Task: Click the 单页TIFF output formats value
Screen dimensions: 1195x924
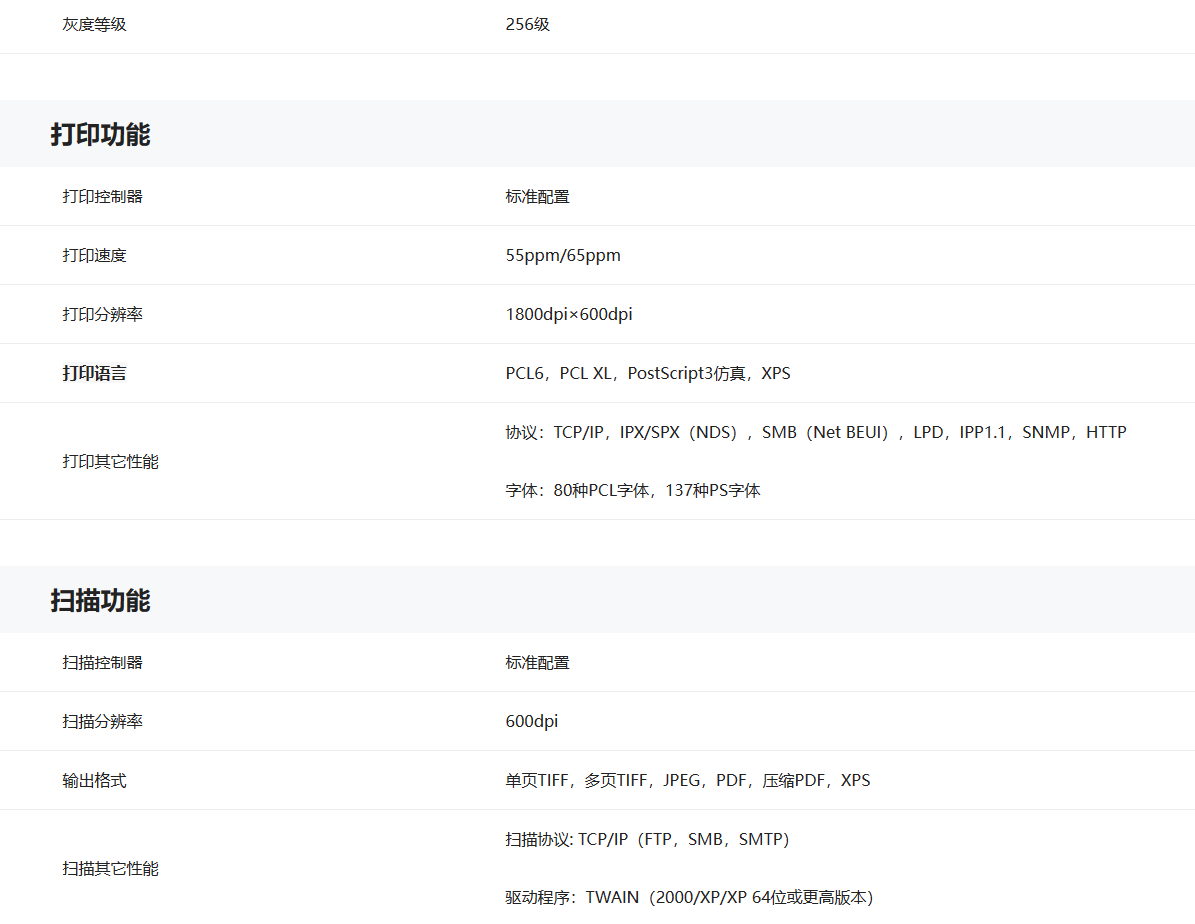Action: point(687,781)
